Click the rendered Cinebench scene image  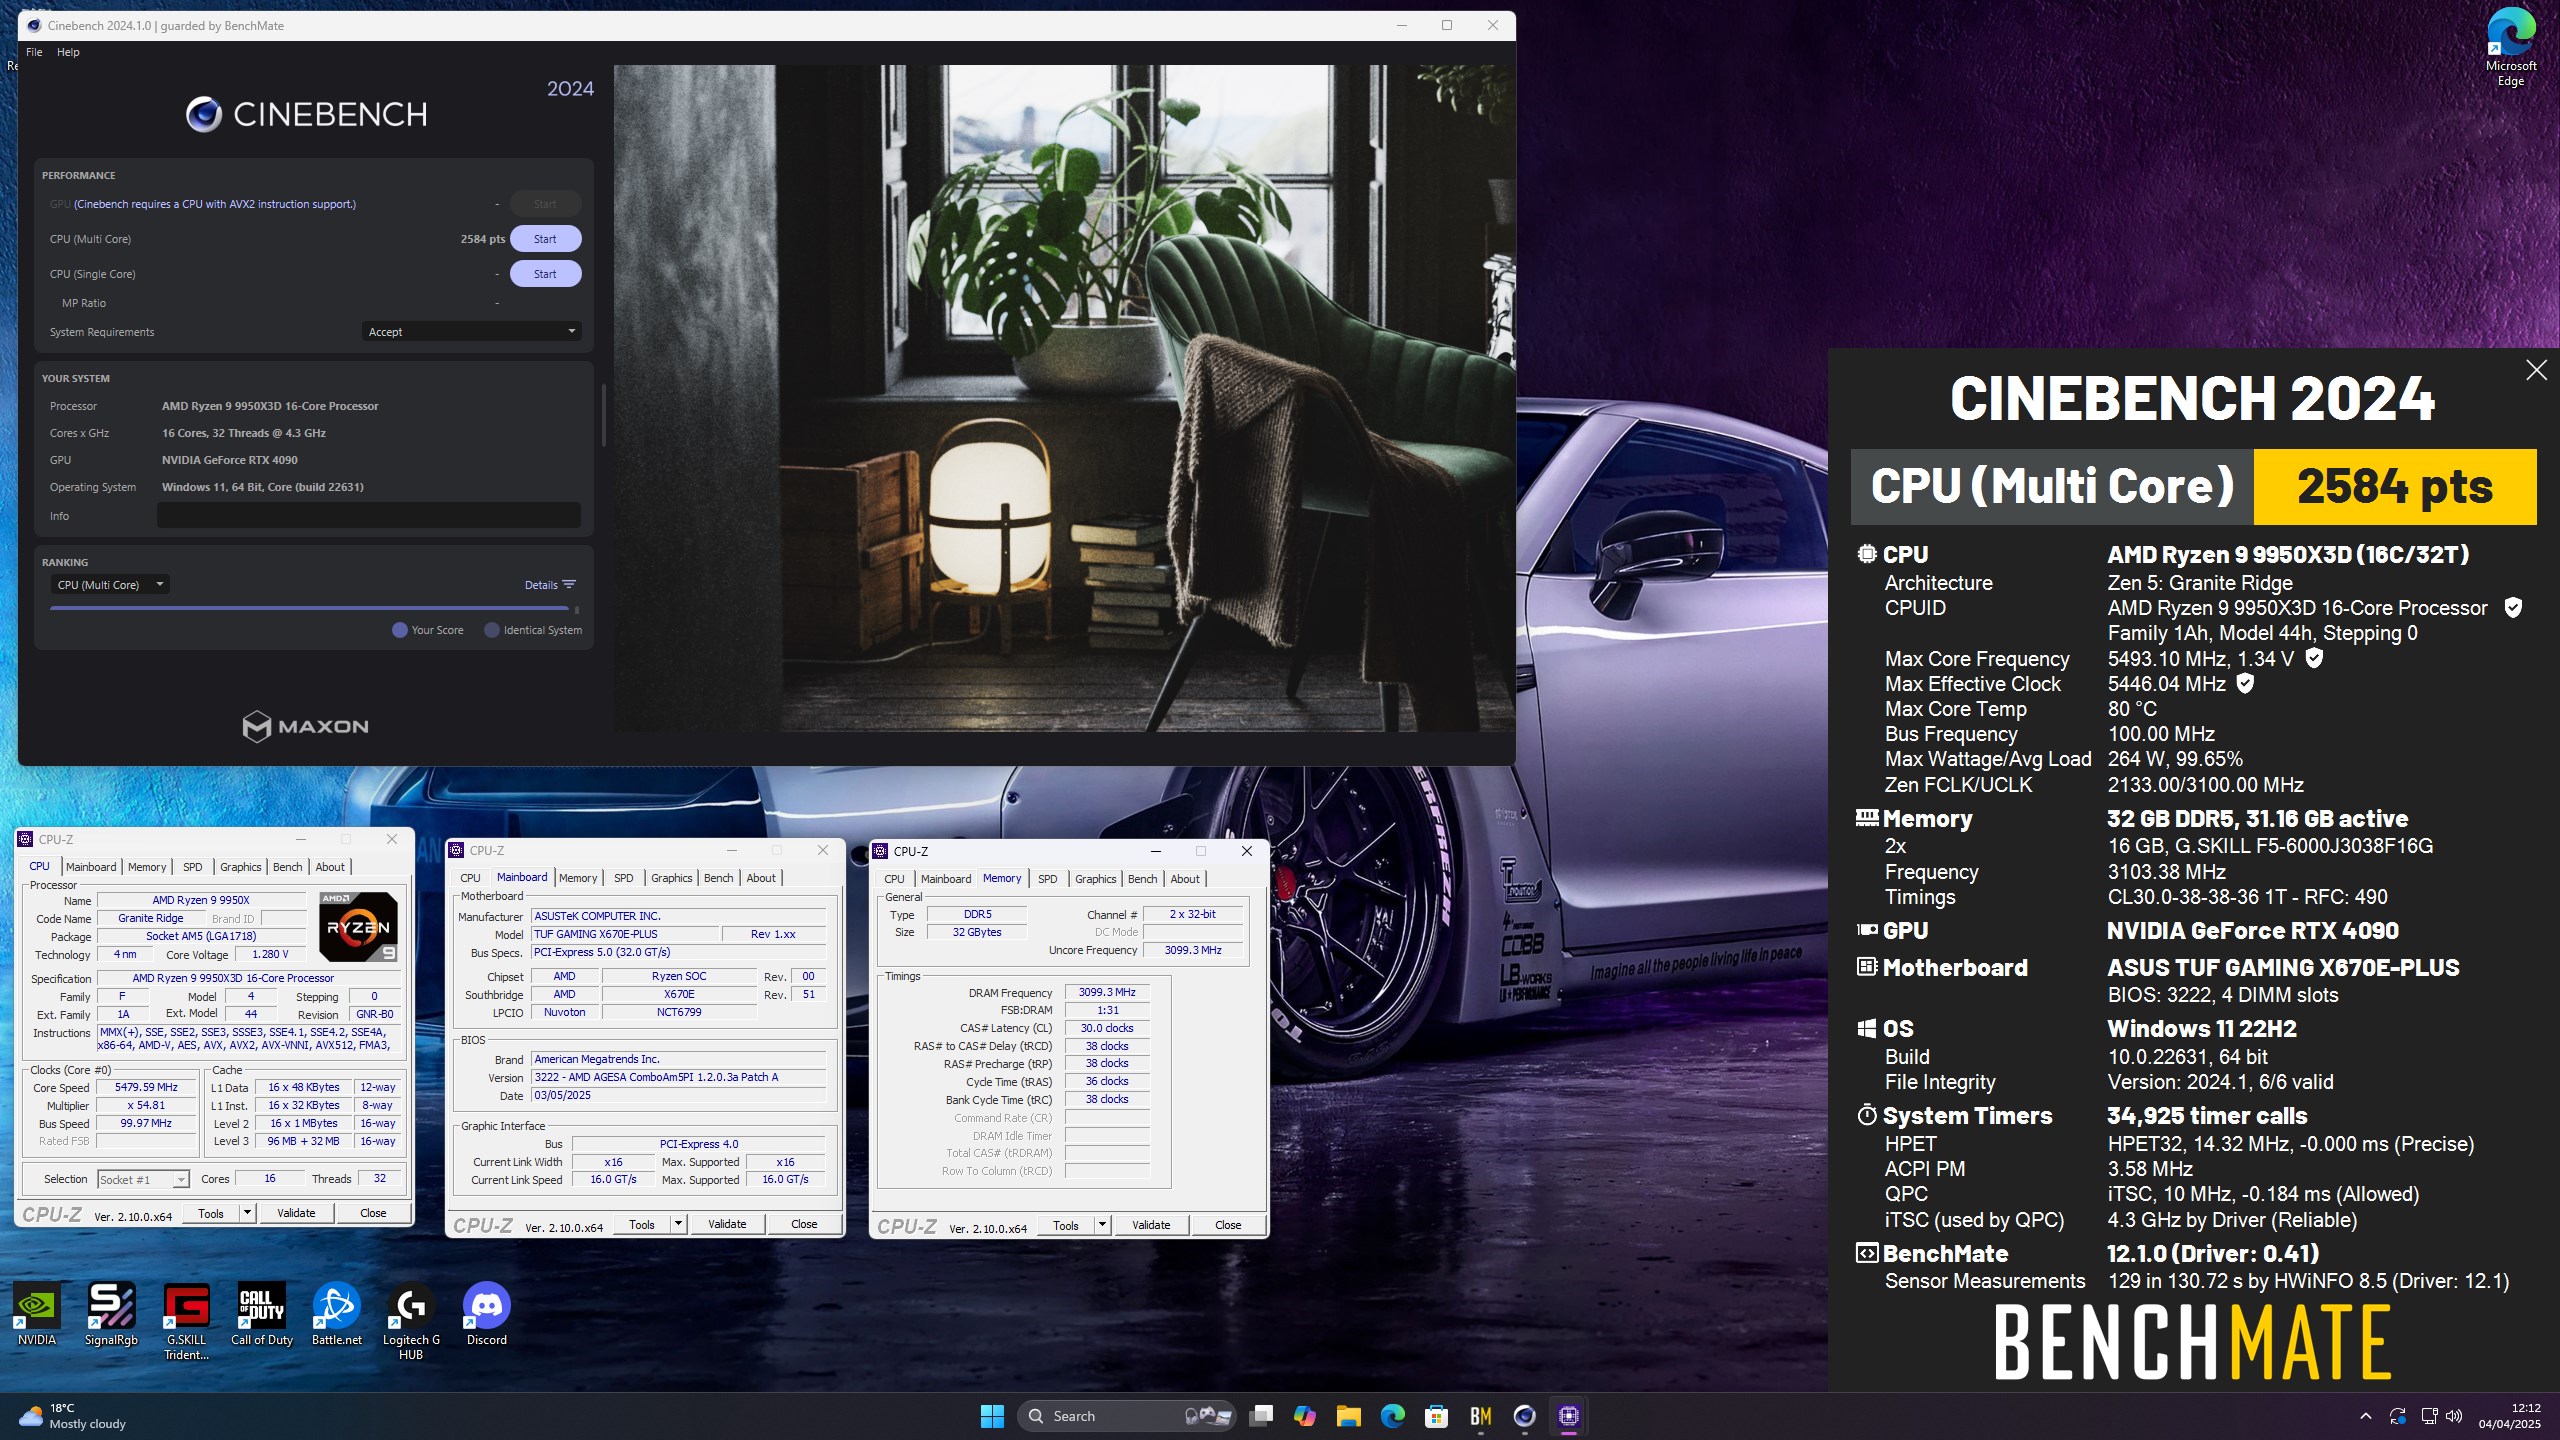(1064, 398)
